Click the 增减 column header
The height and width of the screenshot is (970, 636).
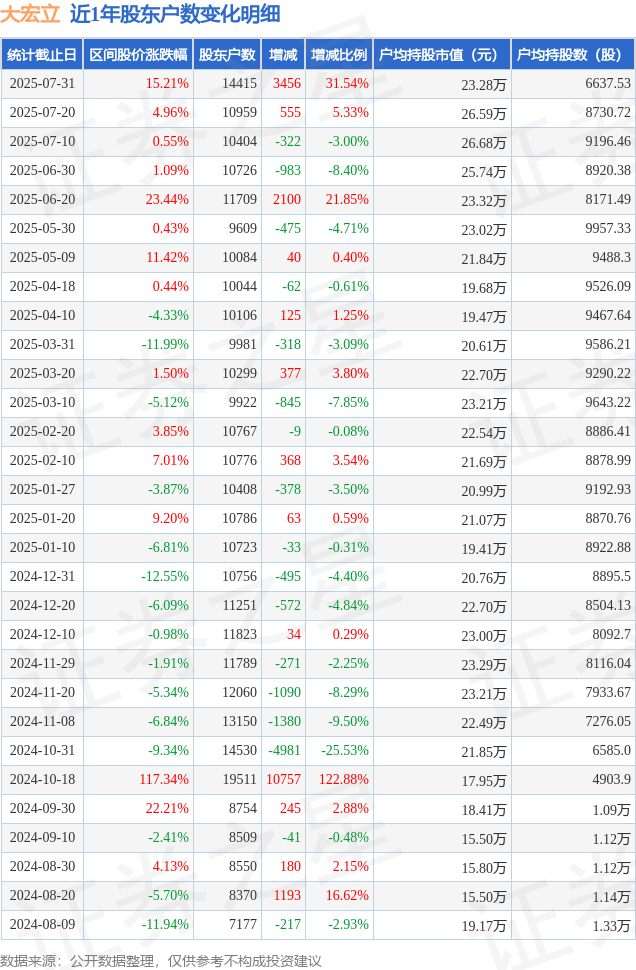point(283,54)
